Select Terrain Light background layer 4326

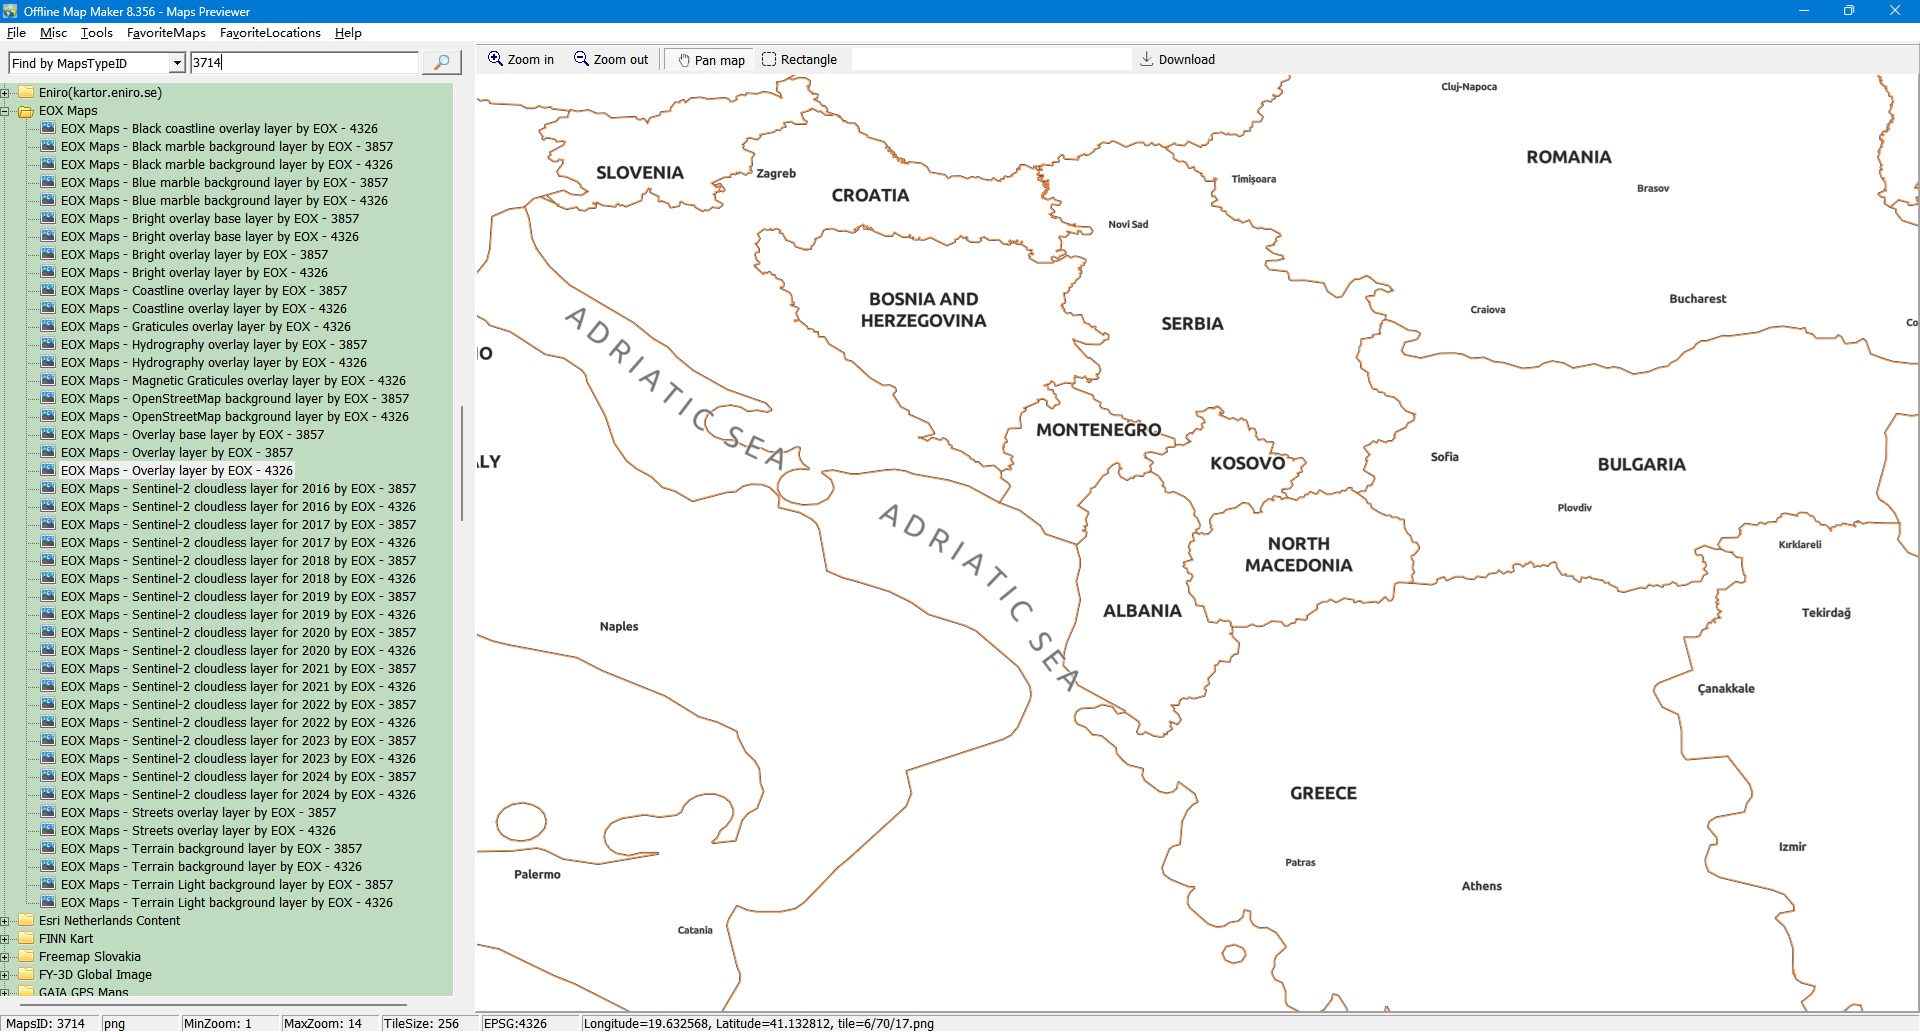[x=226, y=903]
